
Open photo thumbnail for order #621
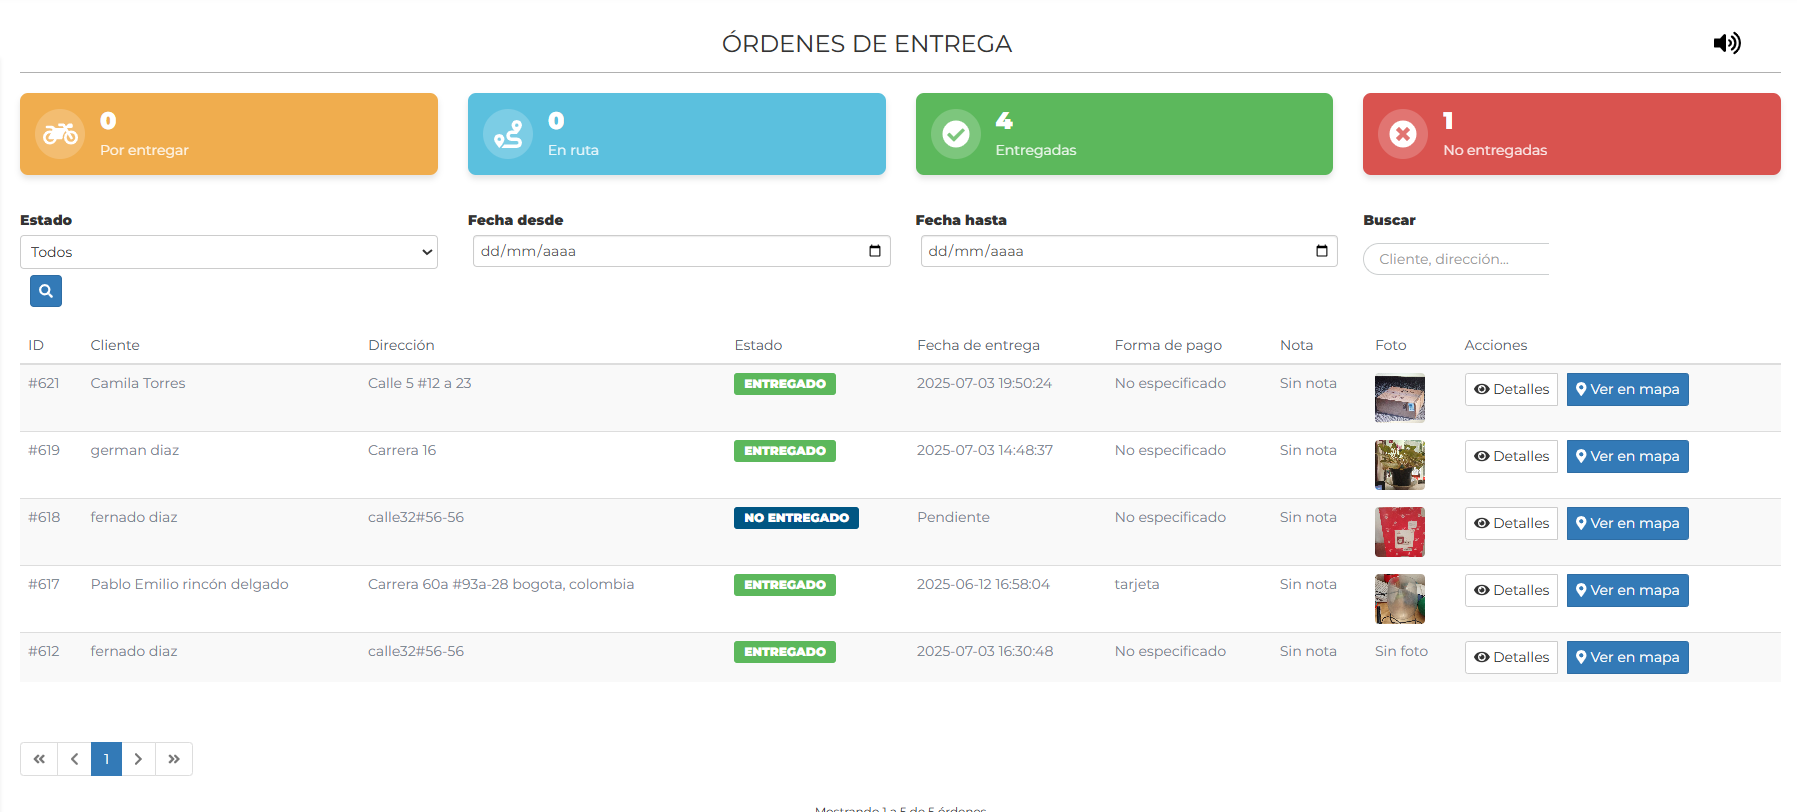[x=1400, y=398]
